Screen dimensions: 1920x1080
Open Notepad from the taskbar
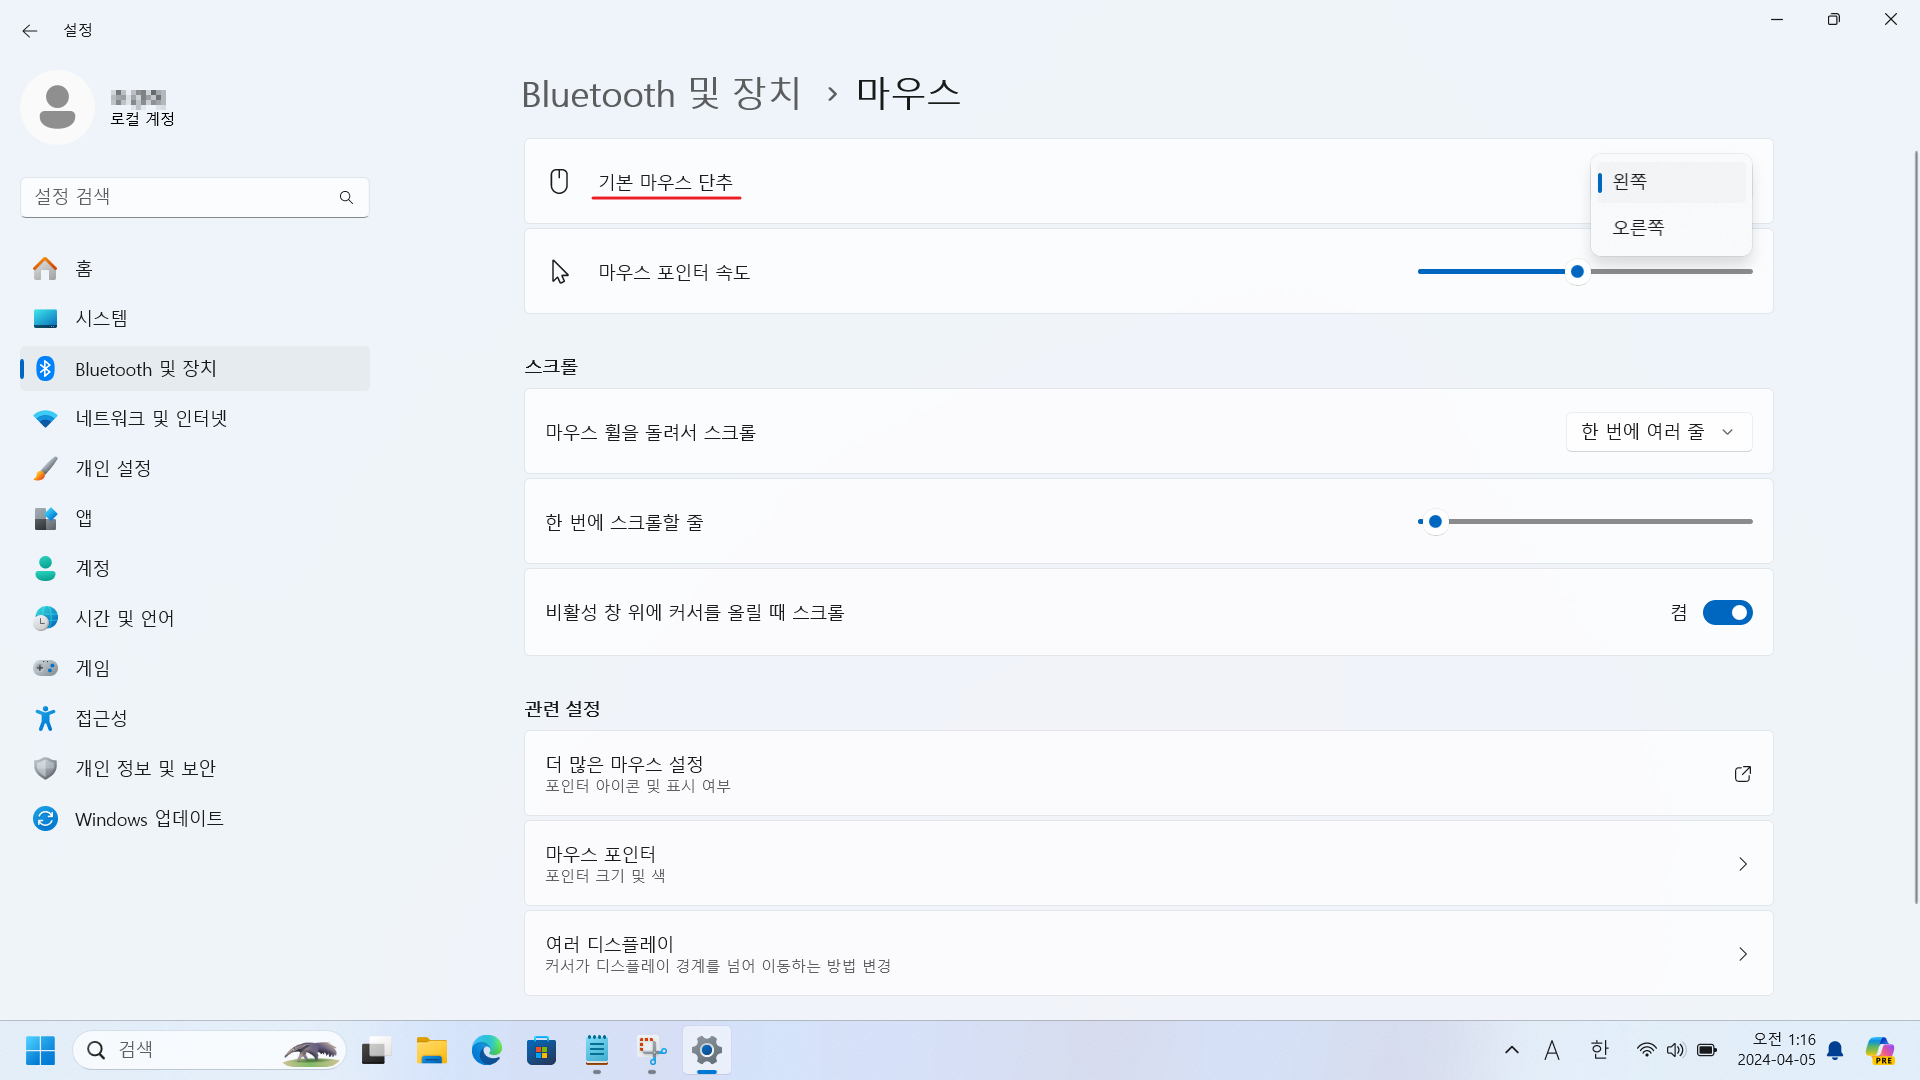(x=597, y=1050)
